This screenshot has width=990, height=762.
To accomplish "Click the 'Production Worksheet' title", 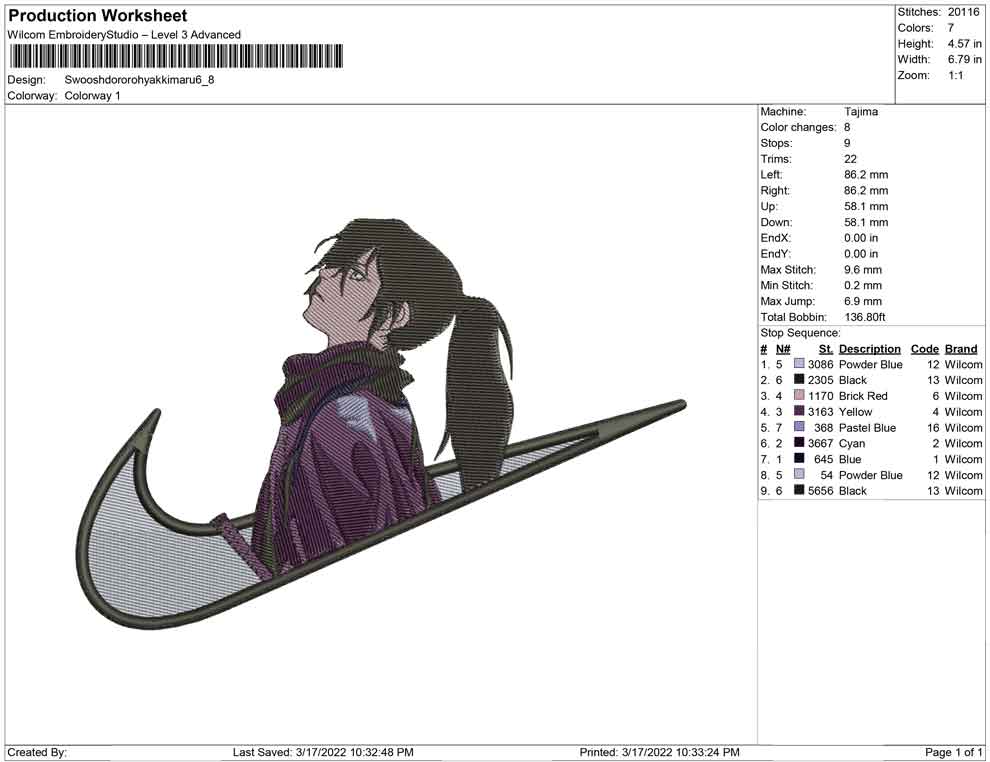I will click(97, 16).
